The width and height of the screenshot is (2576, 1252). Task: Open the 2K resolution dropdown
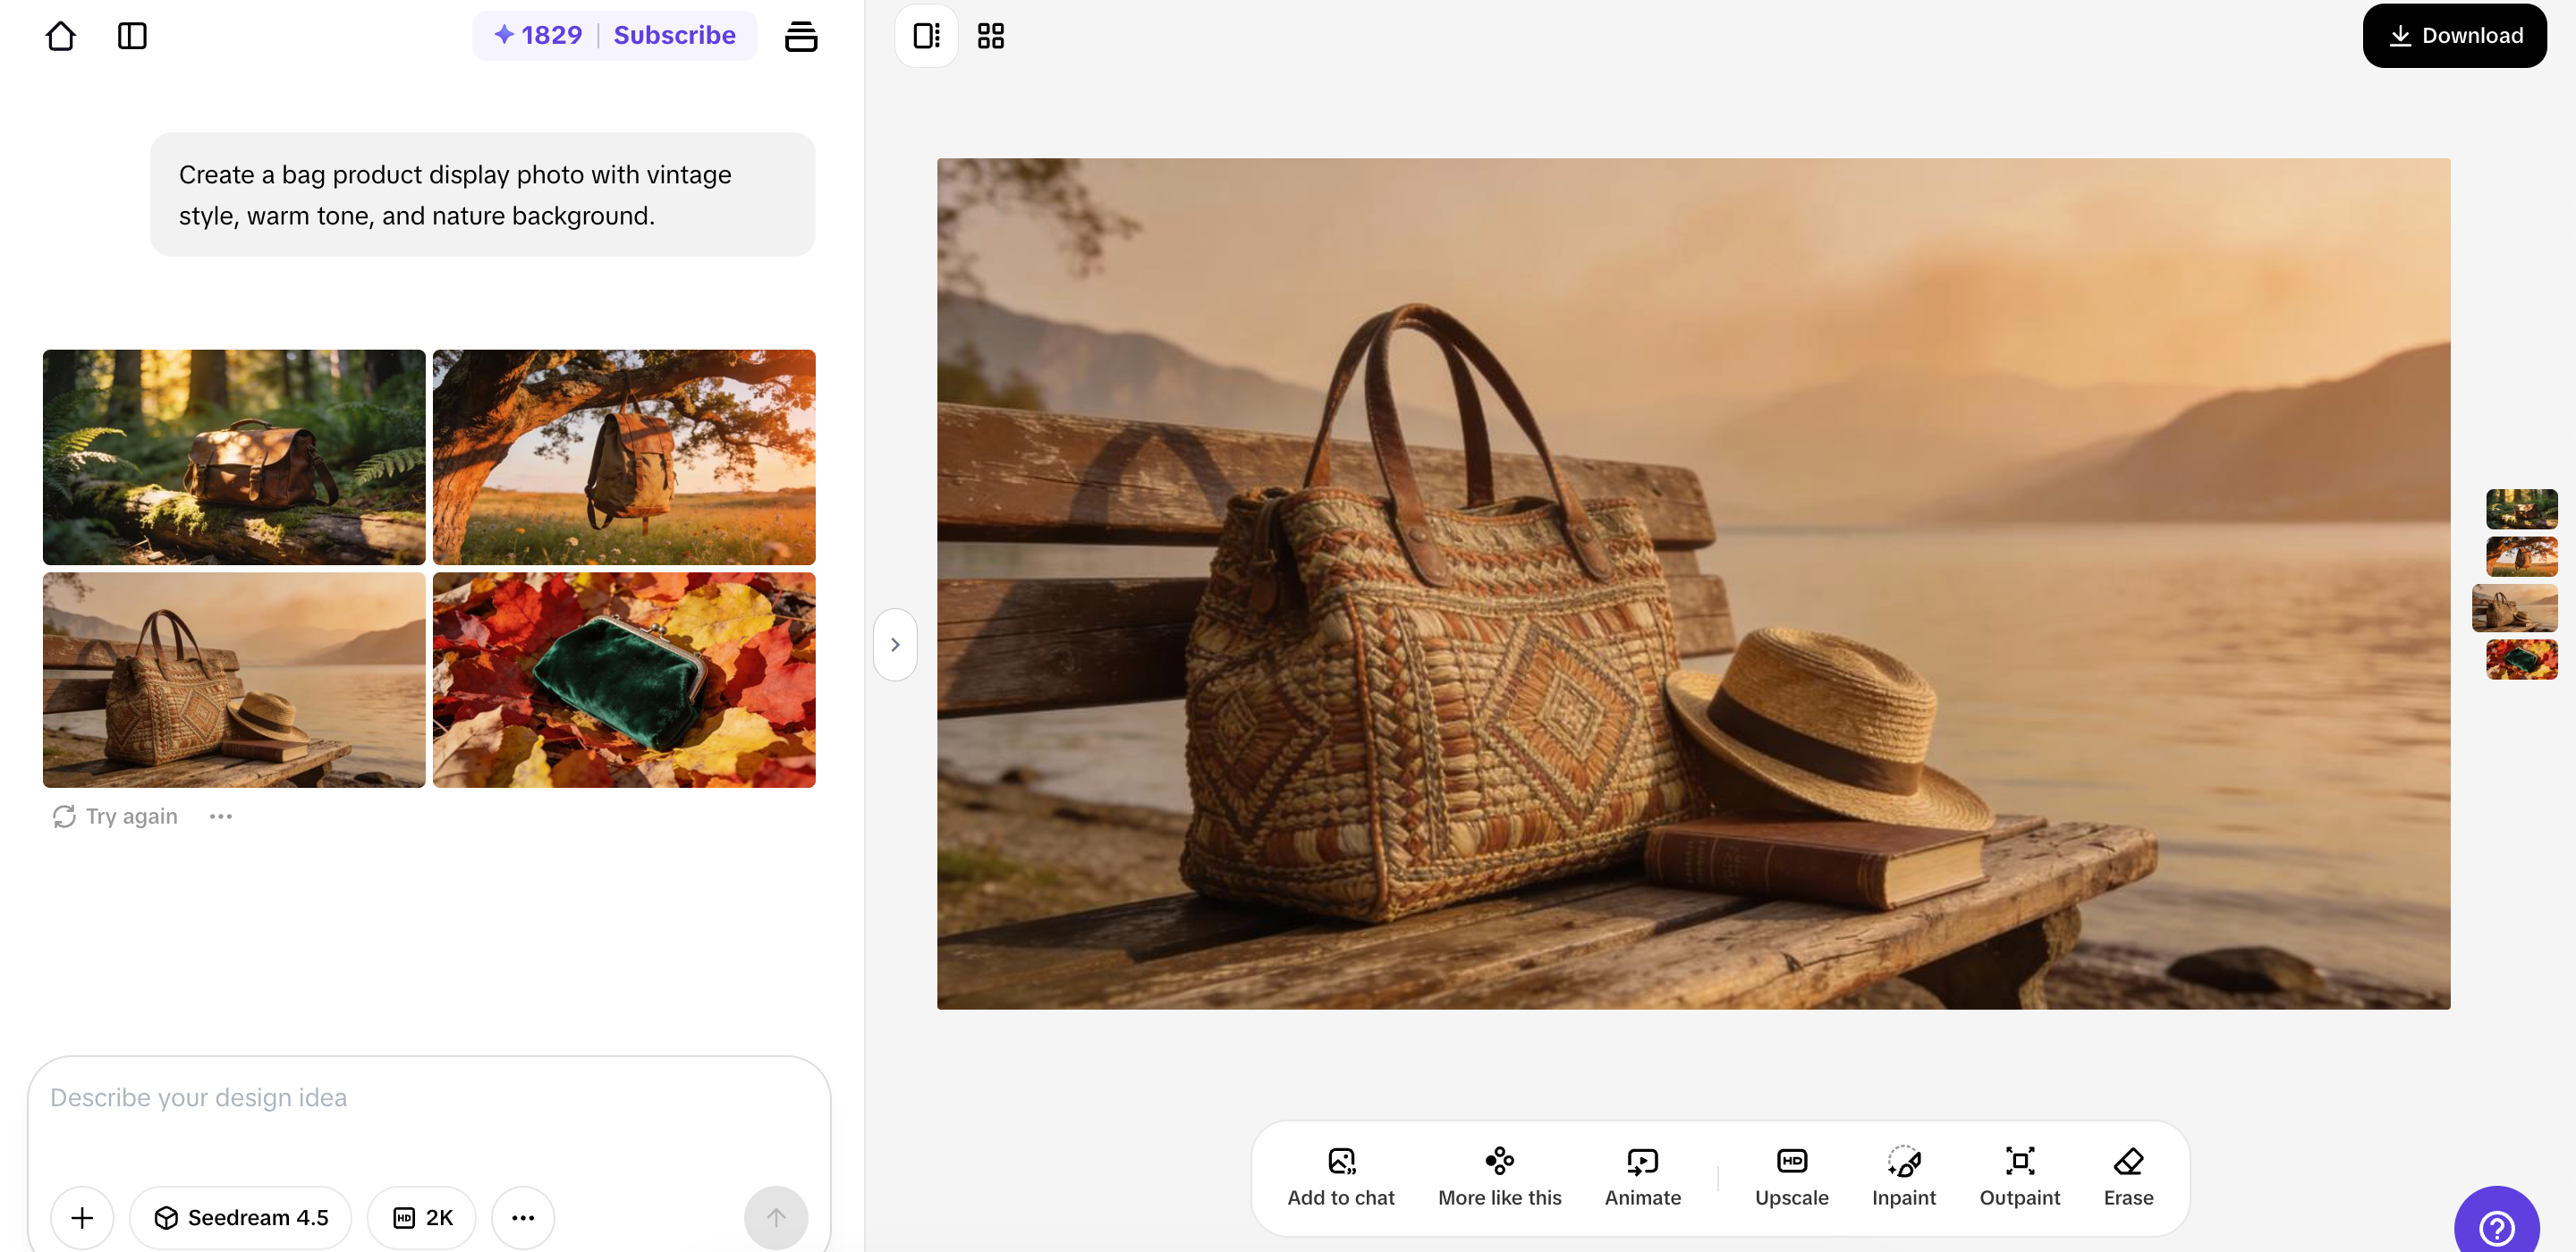tap(422, 1217)
